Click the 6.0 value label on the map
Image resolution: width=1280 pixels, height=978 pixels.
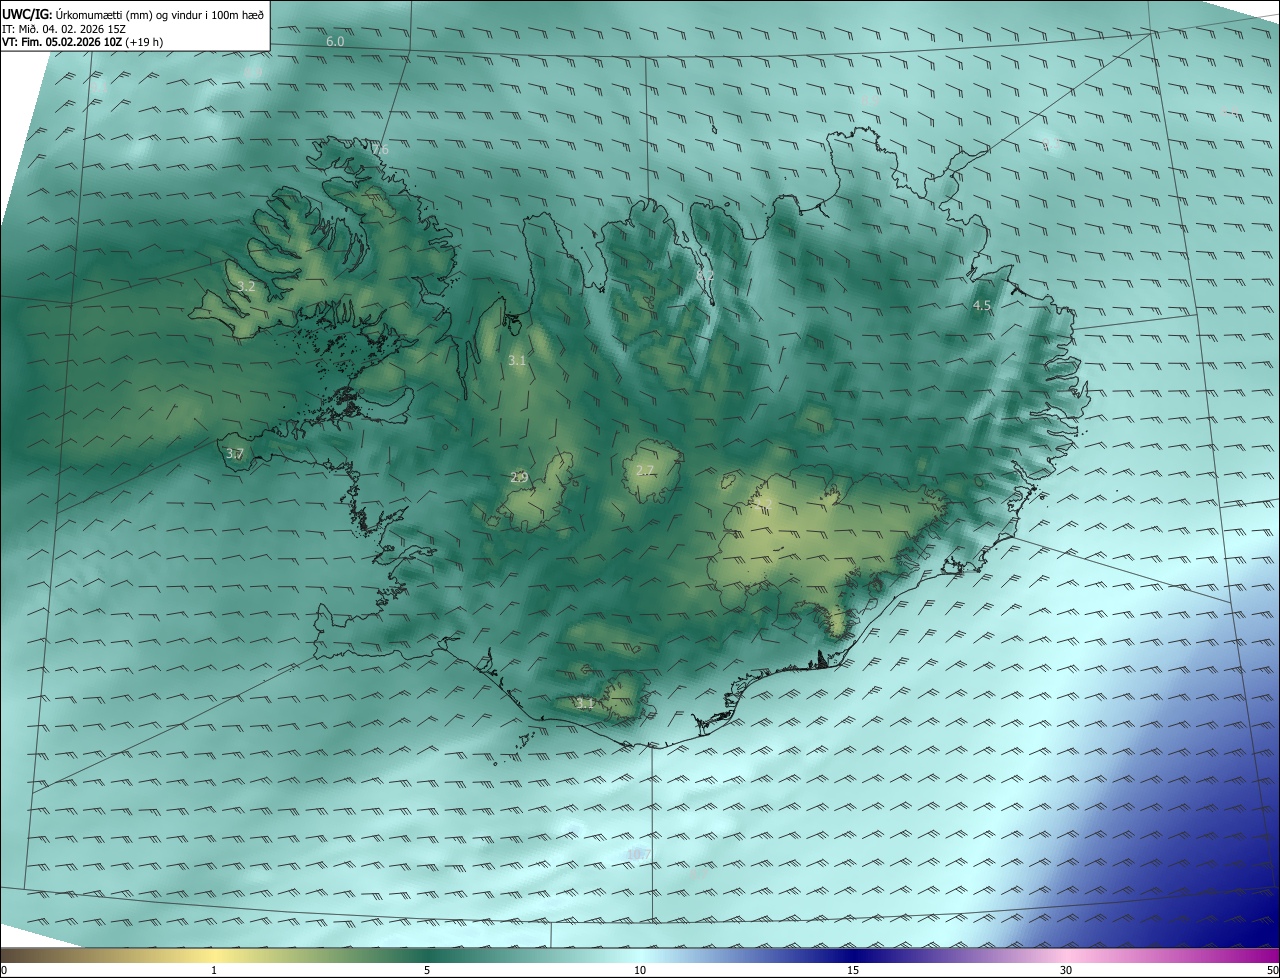[x=335, y=41]
